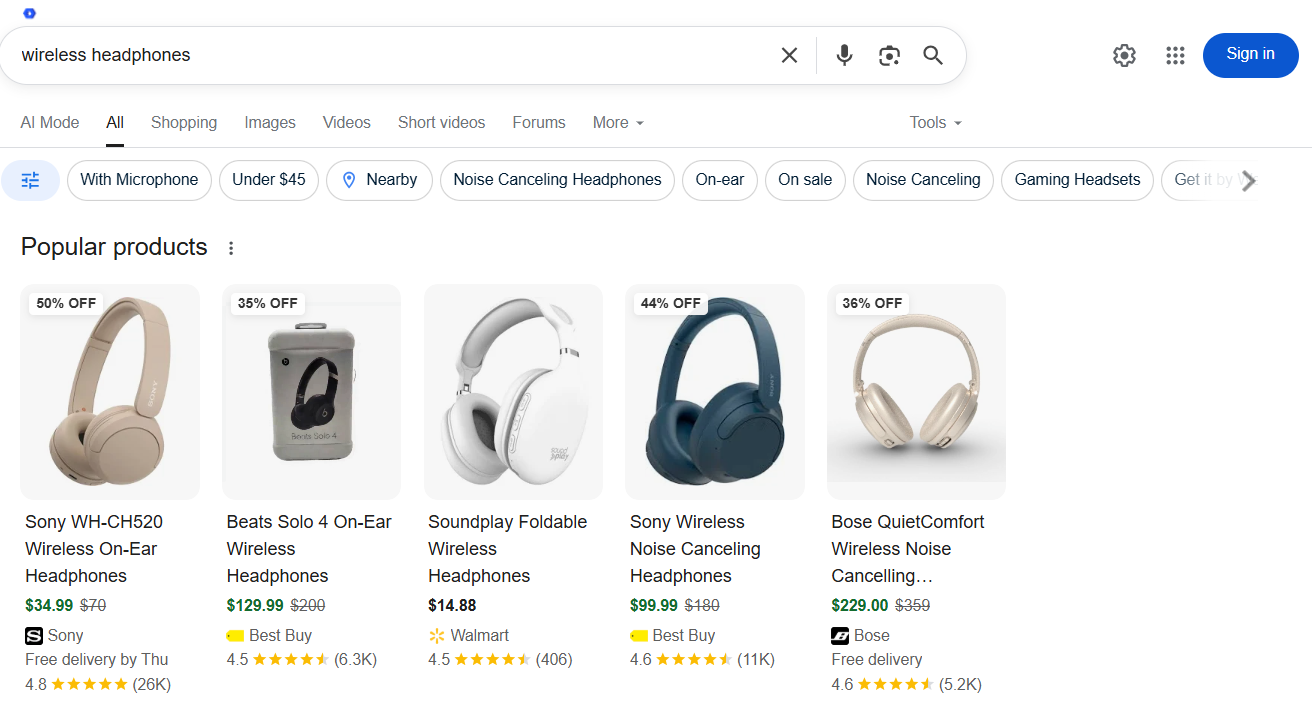Viewport: 1312px width, 709px height.
Task: Clear the search query with the X
Action: point(789,55)
